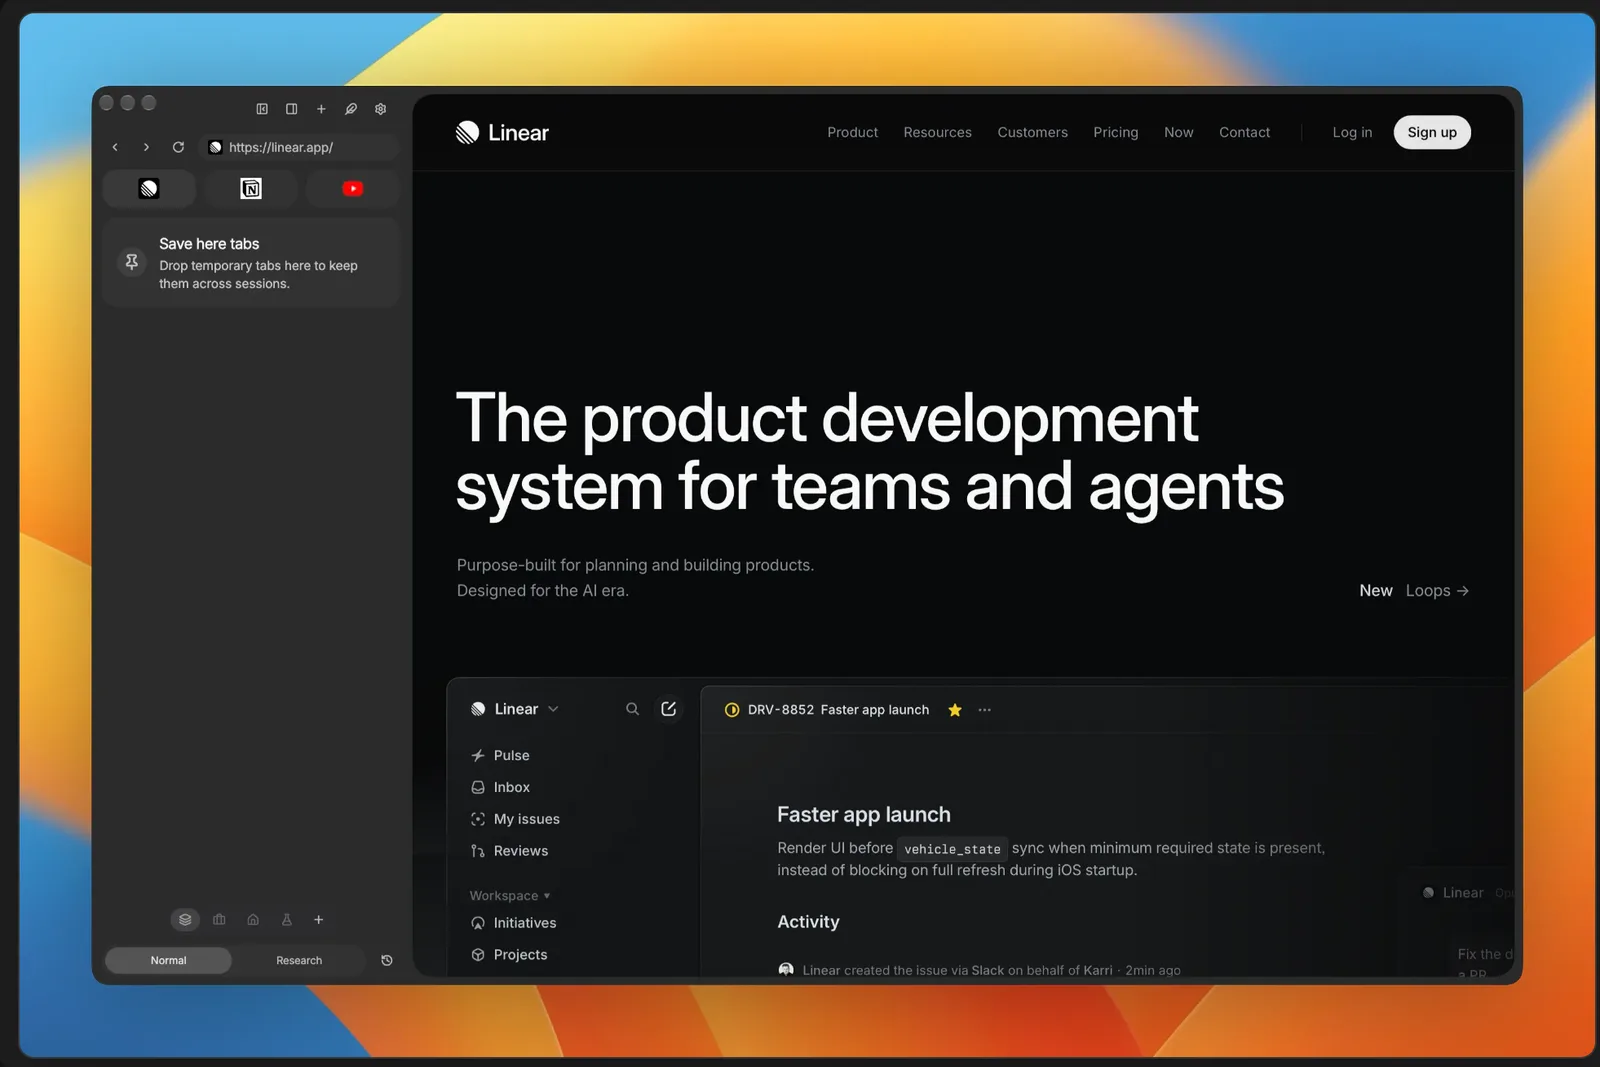Image resolution: width=1600 pixels, height=1067 pixels.
Task: Open the Contact page
Action: click(1245, 132)
